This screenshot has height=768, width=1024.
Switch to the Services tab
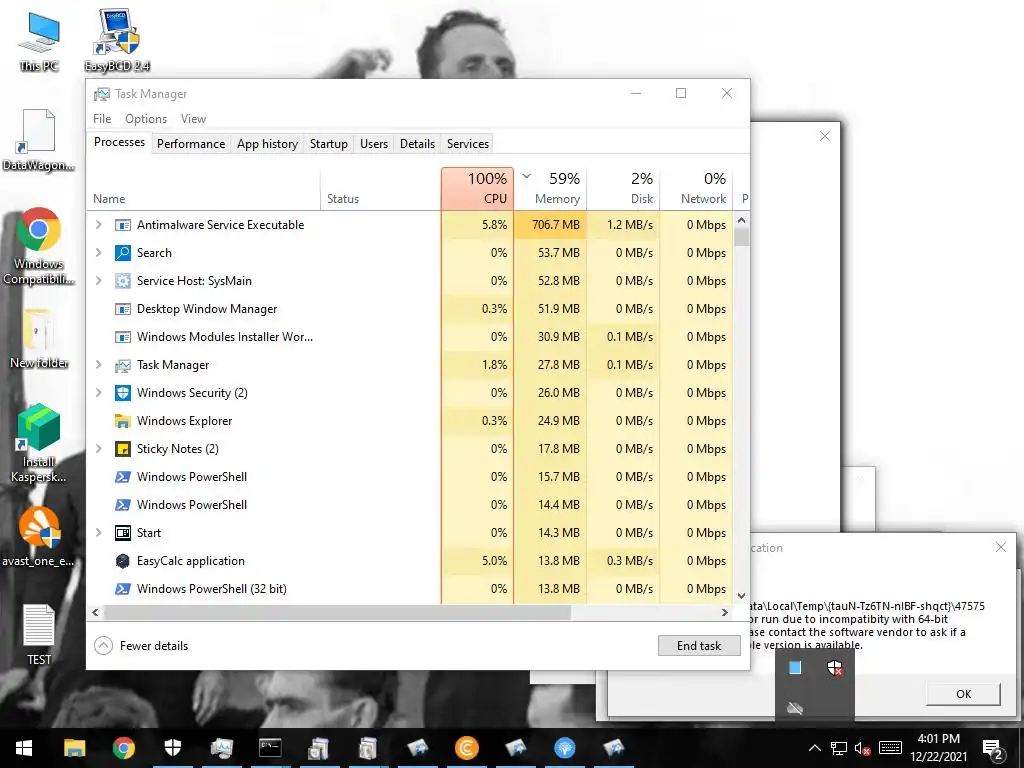pos(468,144)
